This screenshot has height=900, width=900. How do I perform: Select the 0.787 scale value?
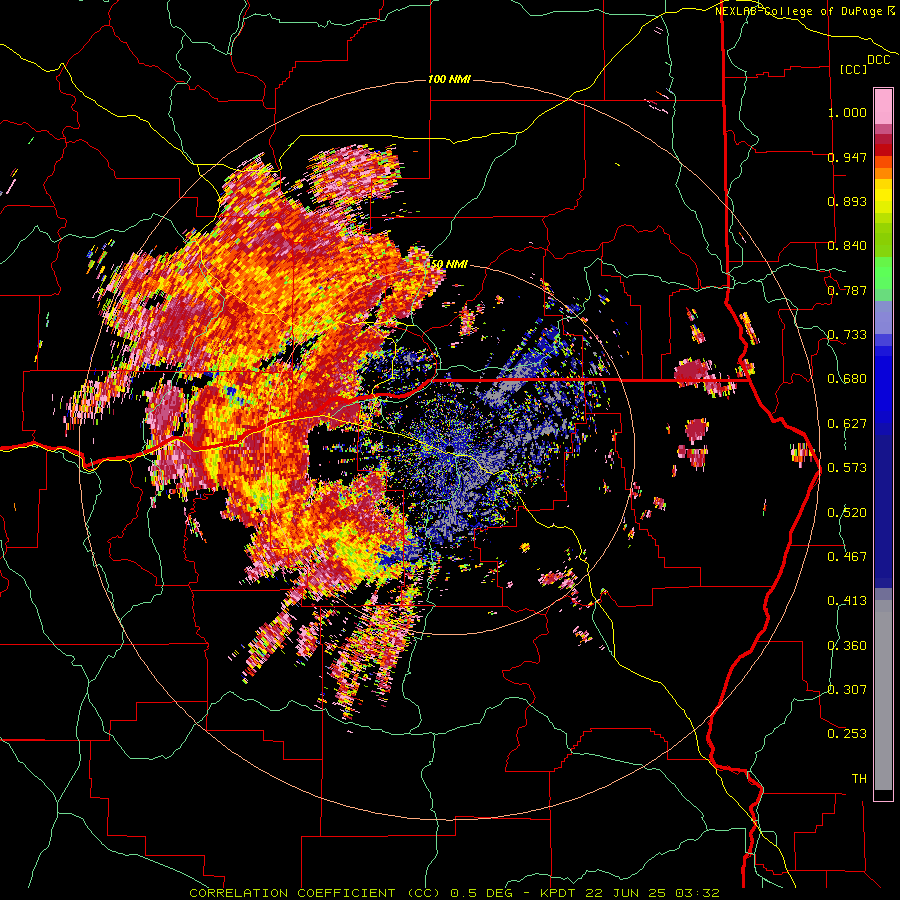[847, 290]
